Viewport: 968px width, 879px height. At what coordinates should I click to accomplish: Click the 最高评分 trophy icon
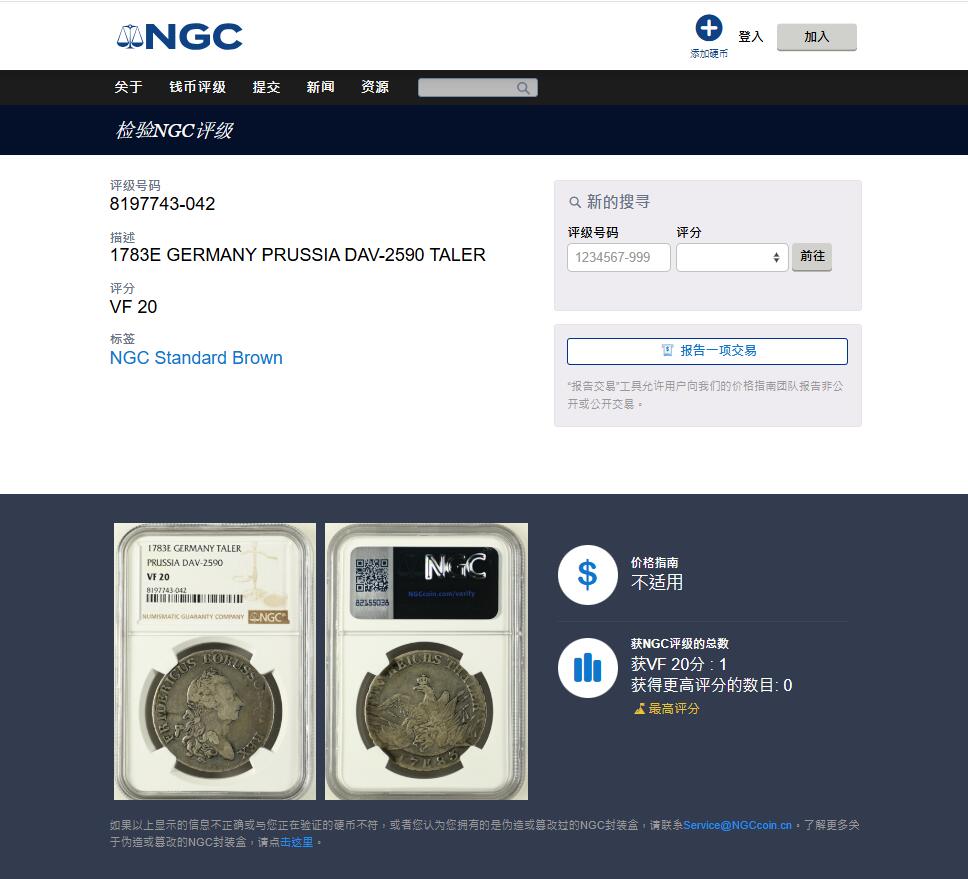(x=640, y=709)
